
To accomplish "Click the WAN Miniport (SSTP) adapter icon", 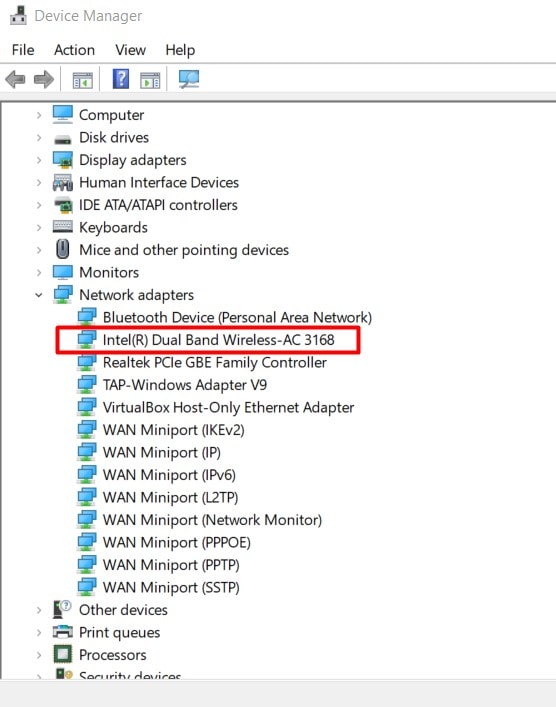I will point(87,587).
